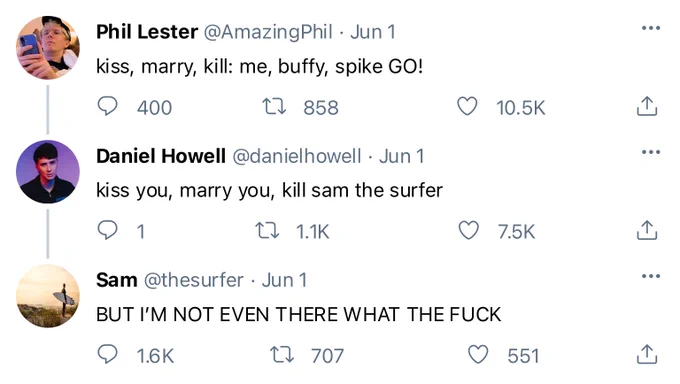Open Daniel Howell's profile avatar
This screenshot has width=680, height=384.
click(x=48, y=172)
